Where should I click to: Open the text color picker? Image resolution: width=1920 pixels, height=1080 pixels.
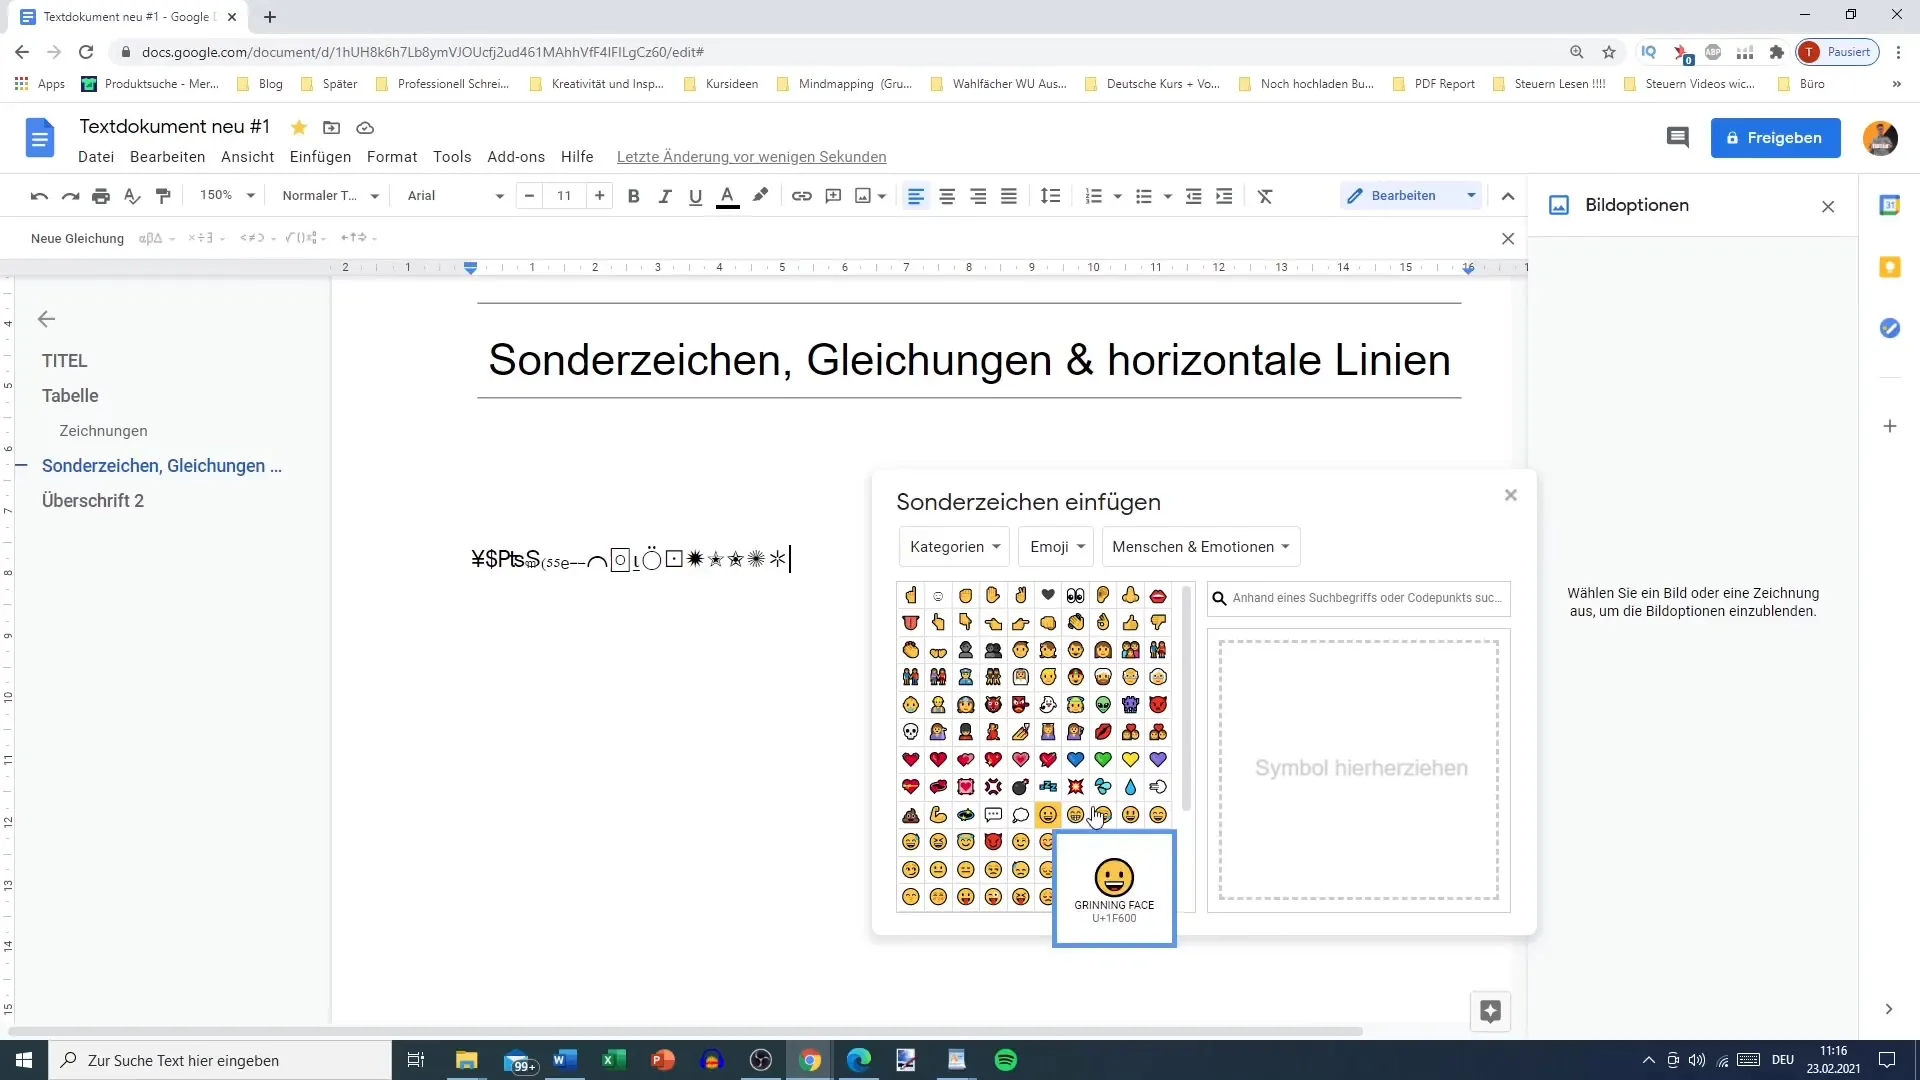[x=728, y=196]
